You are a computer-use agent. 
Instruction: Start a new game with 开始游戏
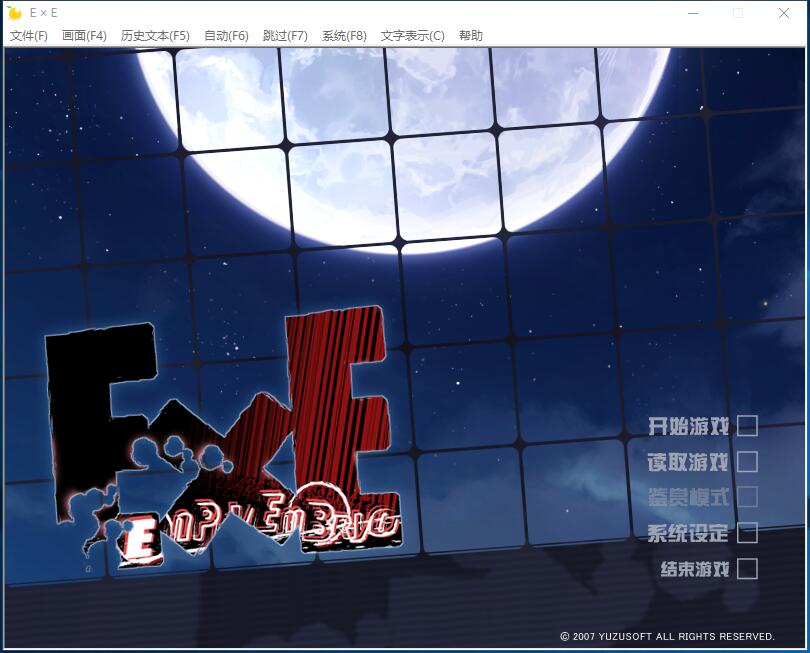(690, 426)
